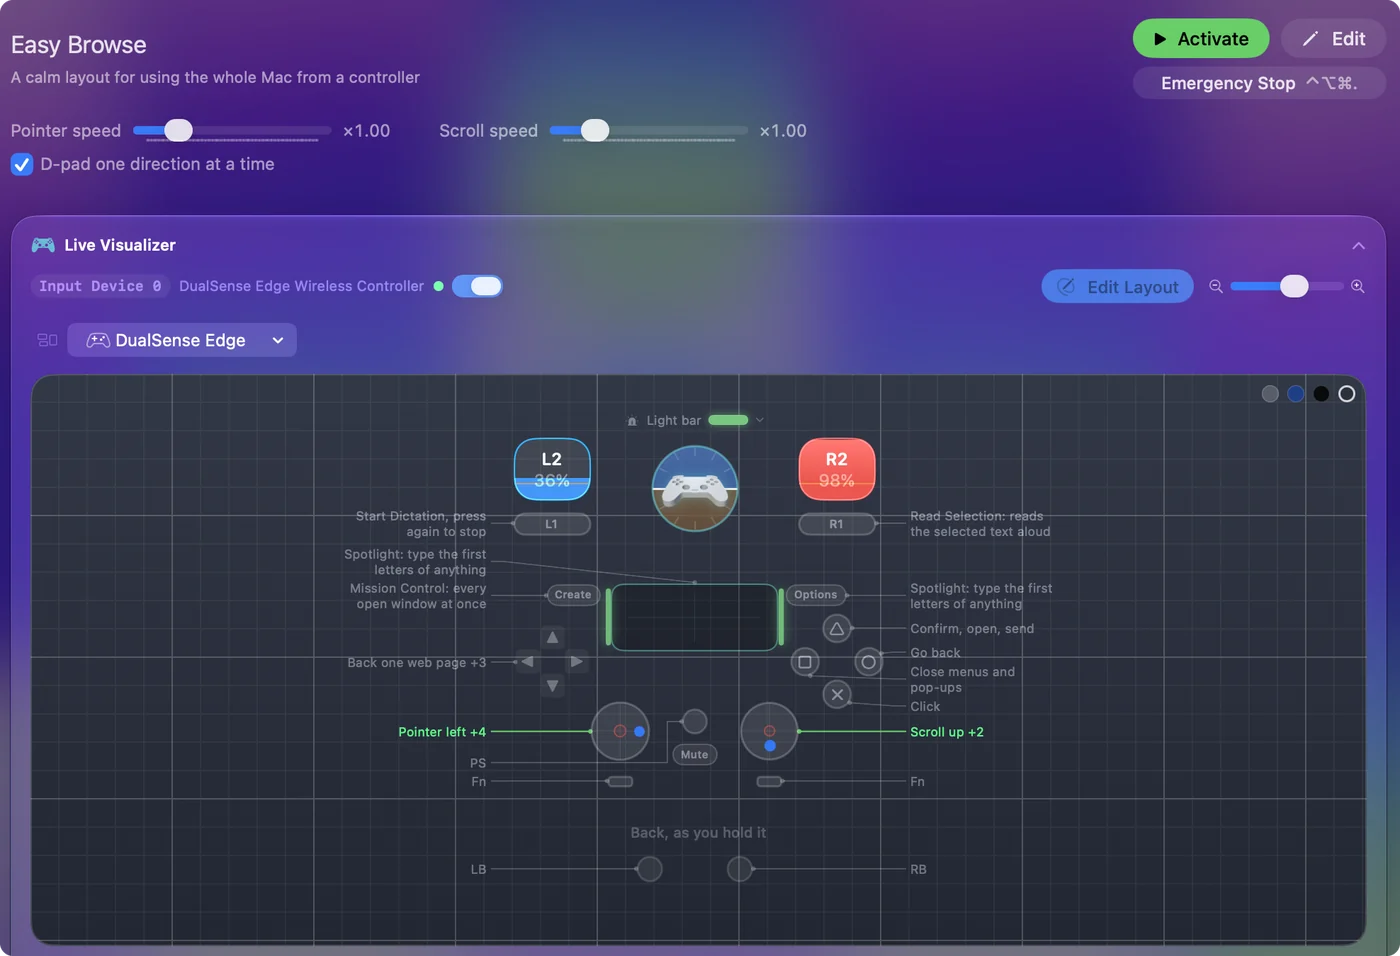This screenshot has height=956, width=1400.
Task: Expand the Light bar chevron
Action: pos(760,420)
